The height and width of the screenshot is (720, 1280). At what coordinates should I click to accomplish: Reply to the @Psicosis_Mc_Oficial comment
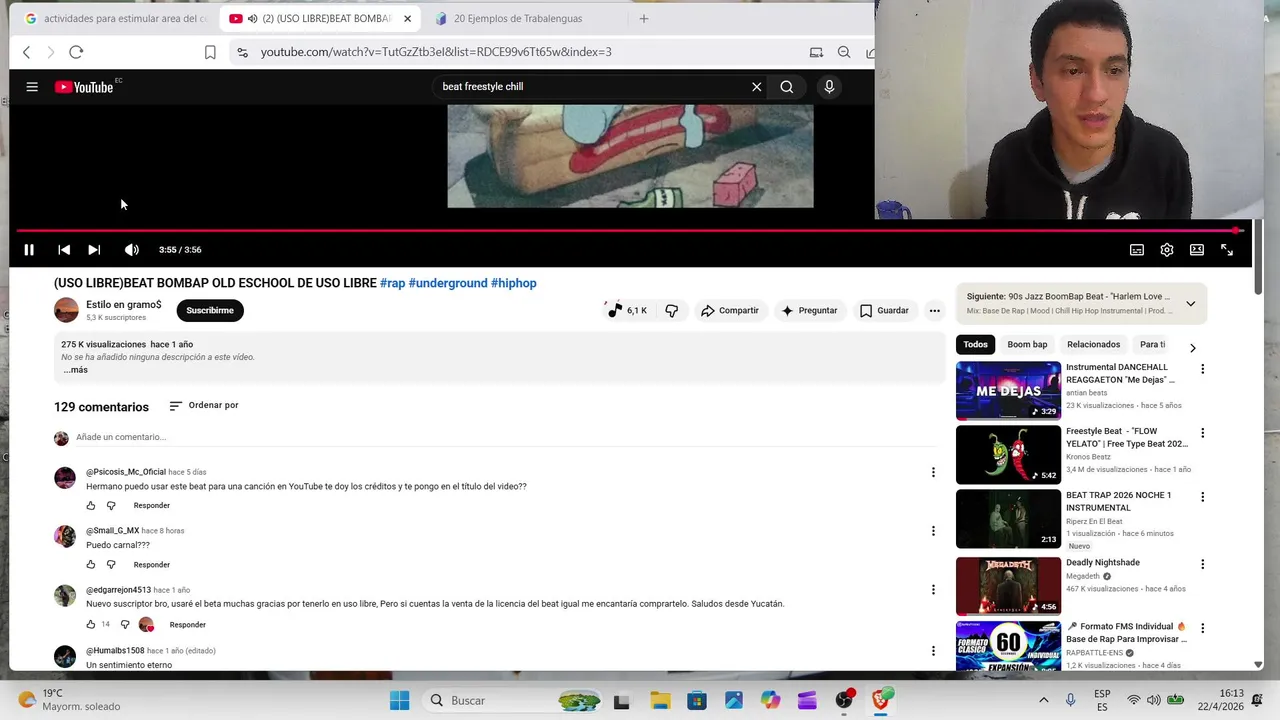point(152,506)
